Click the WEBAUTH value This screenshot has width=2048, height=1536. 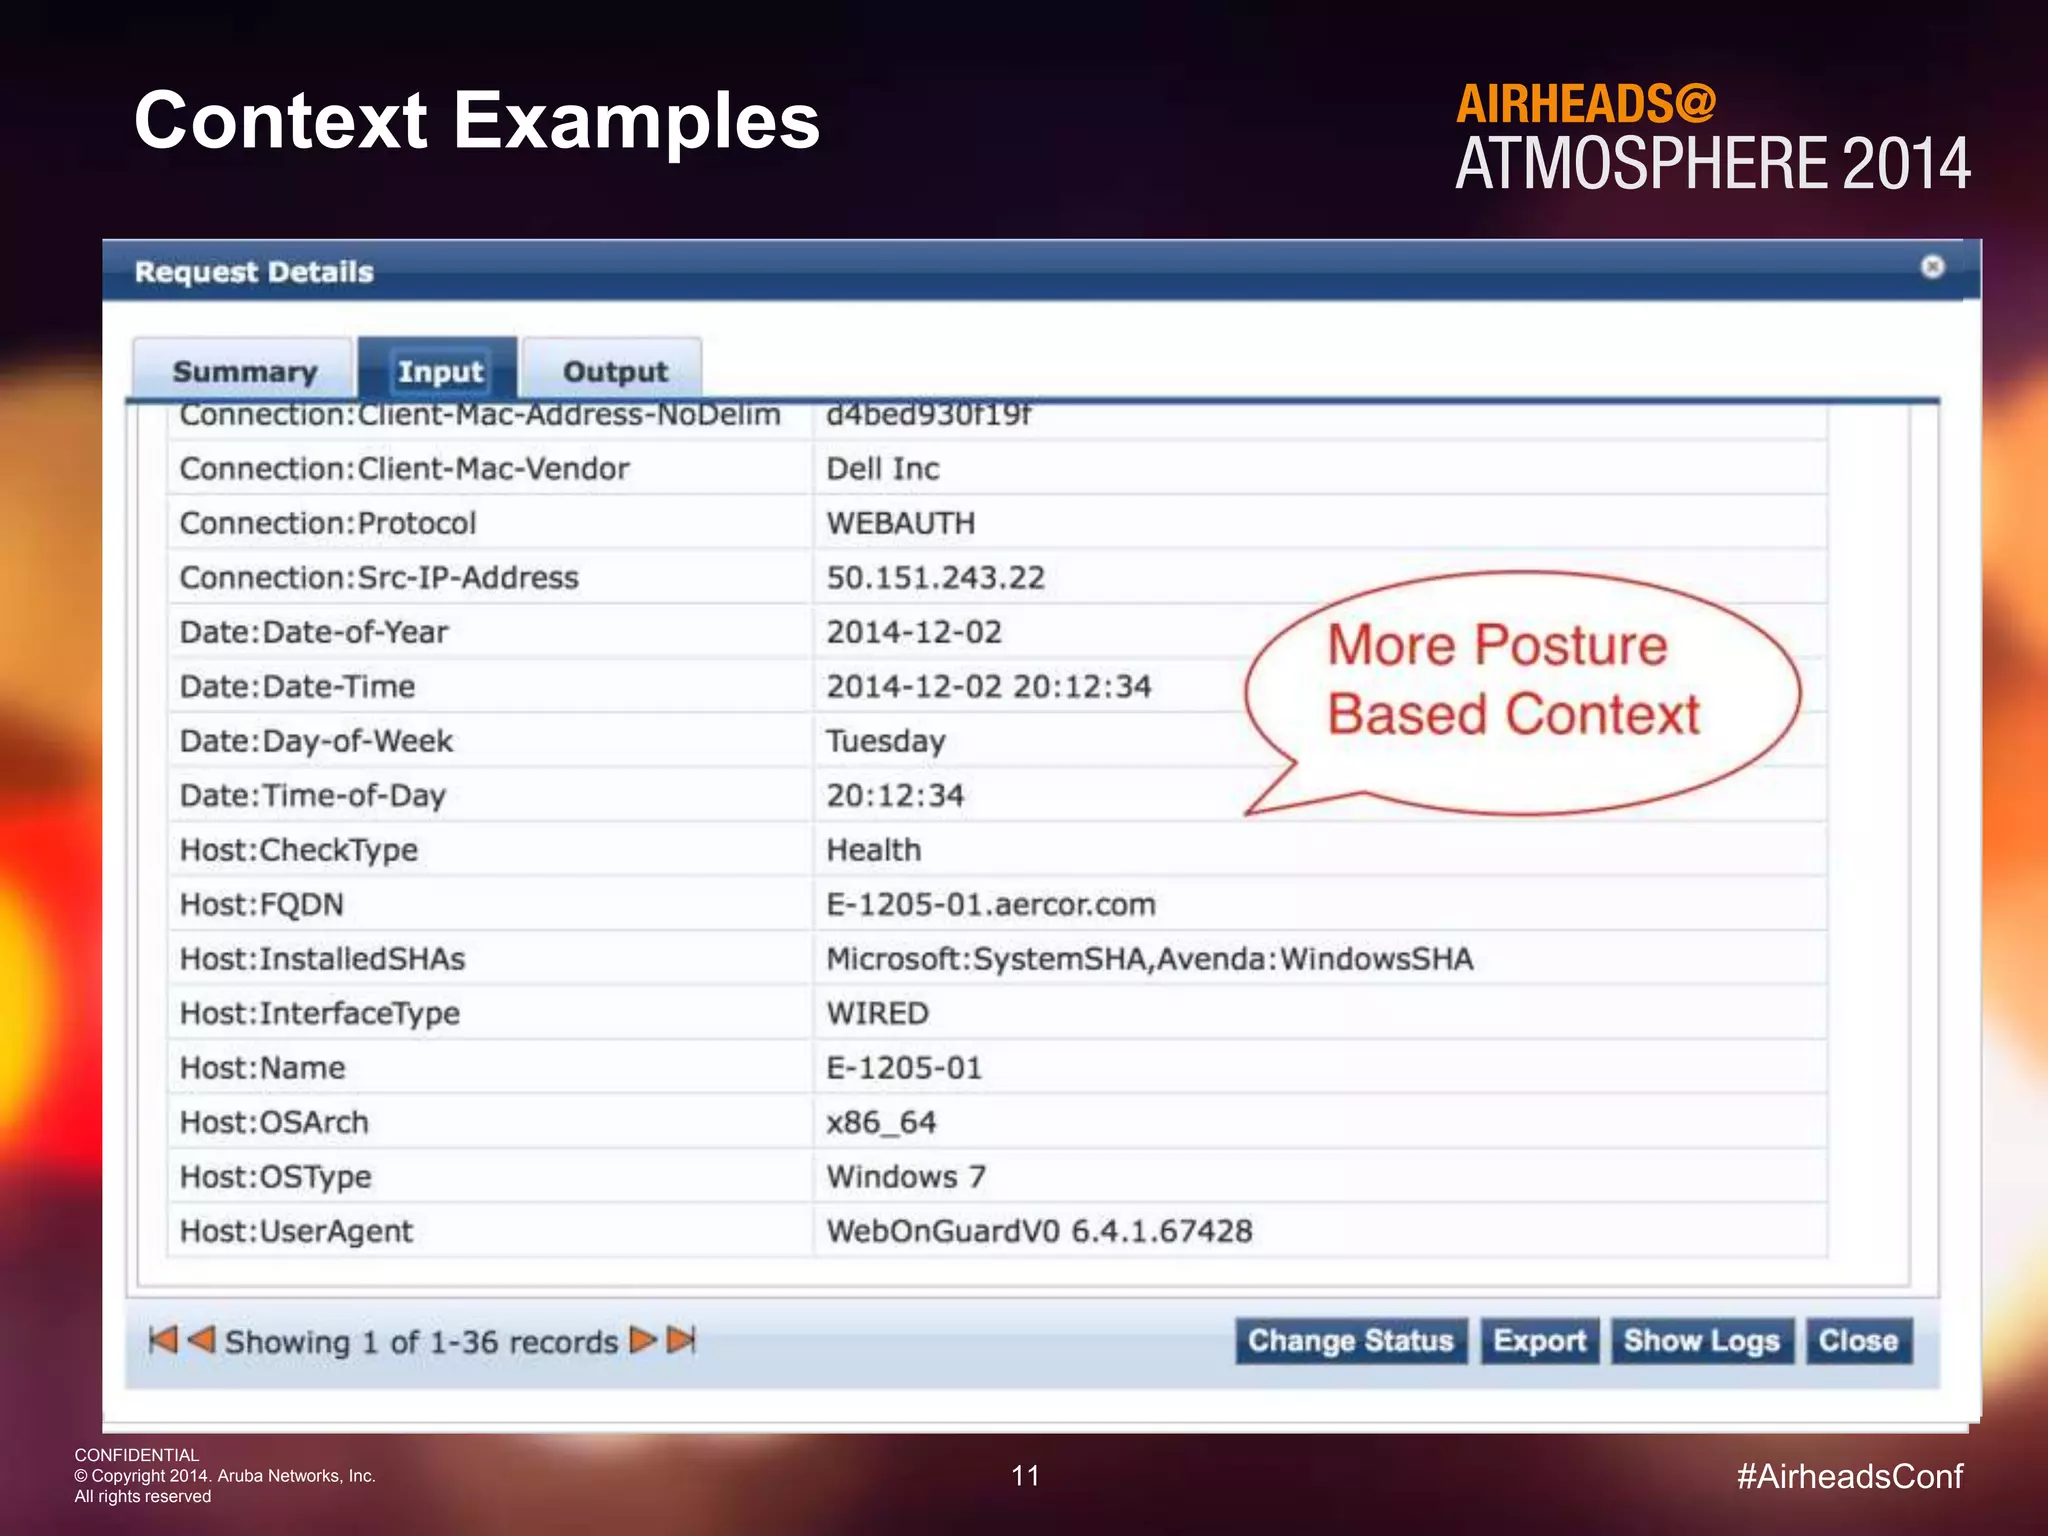[901, 523]
